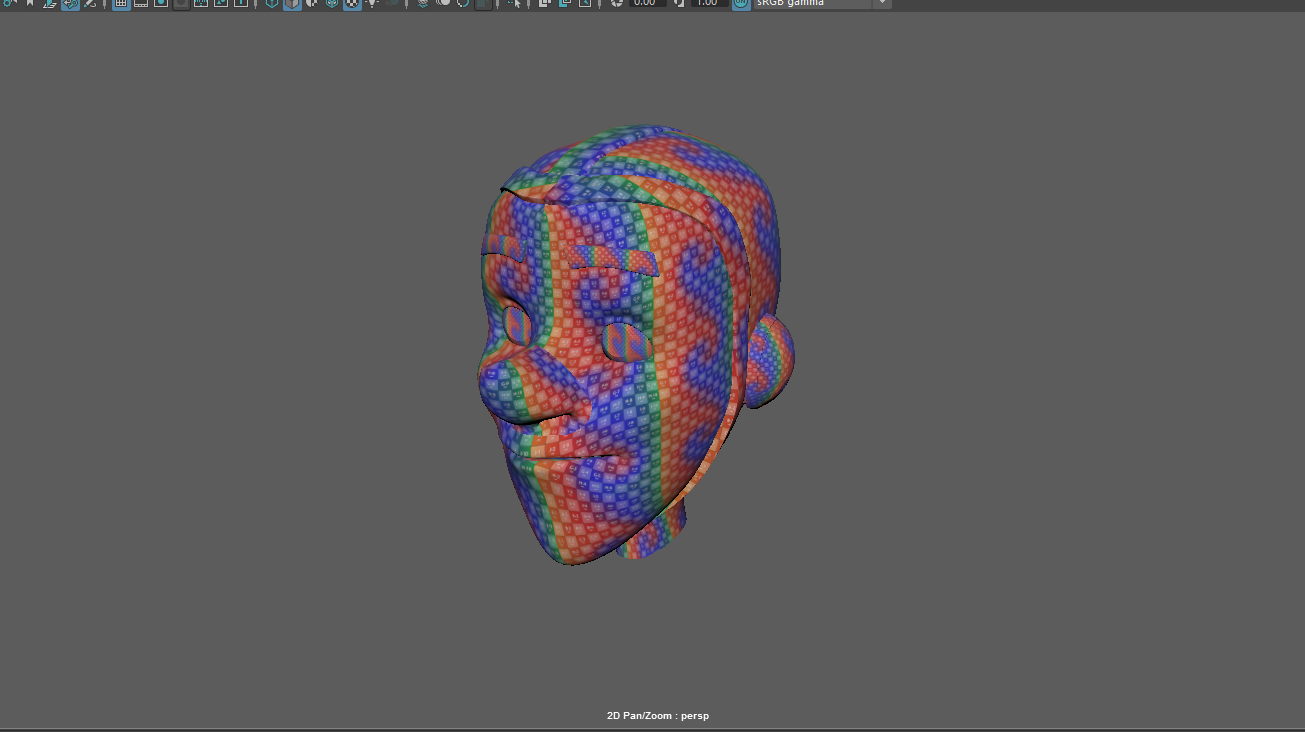Click the shaded display mode icon
This screenshot has height=732, width=1305.
click(293, 4)
